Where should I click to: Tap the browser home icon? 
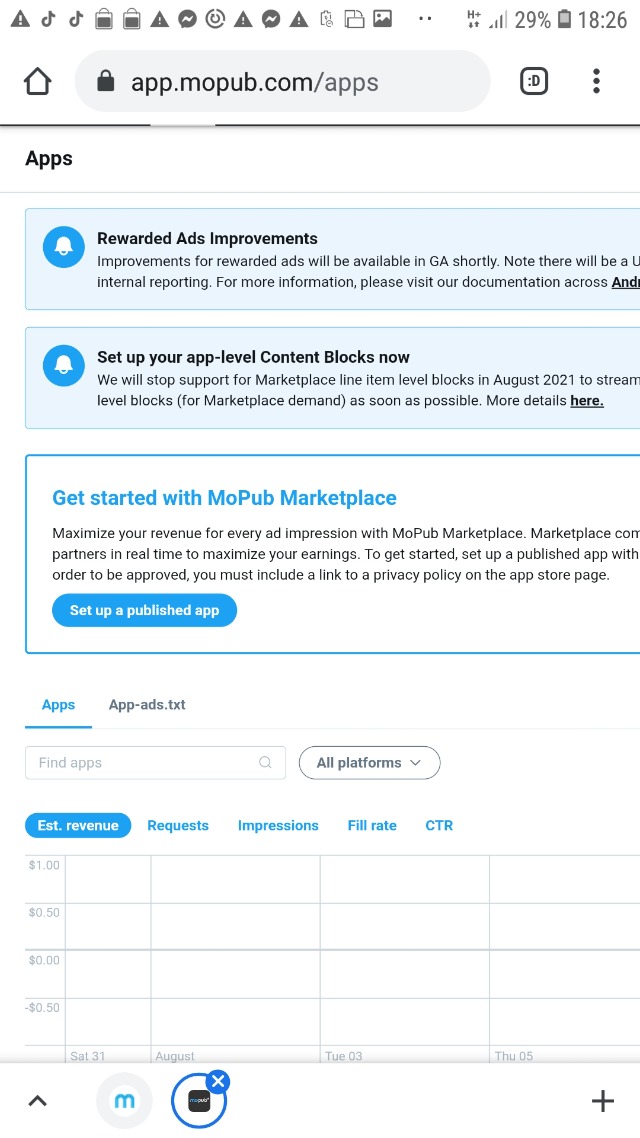[x=37, y=81]
